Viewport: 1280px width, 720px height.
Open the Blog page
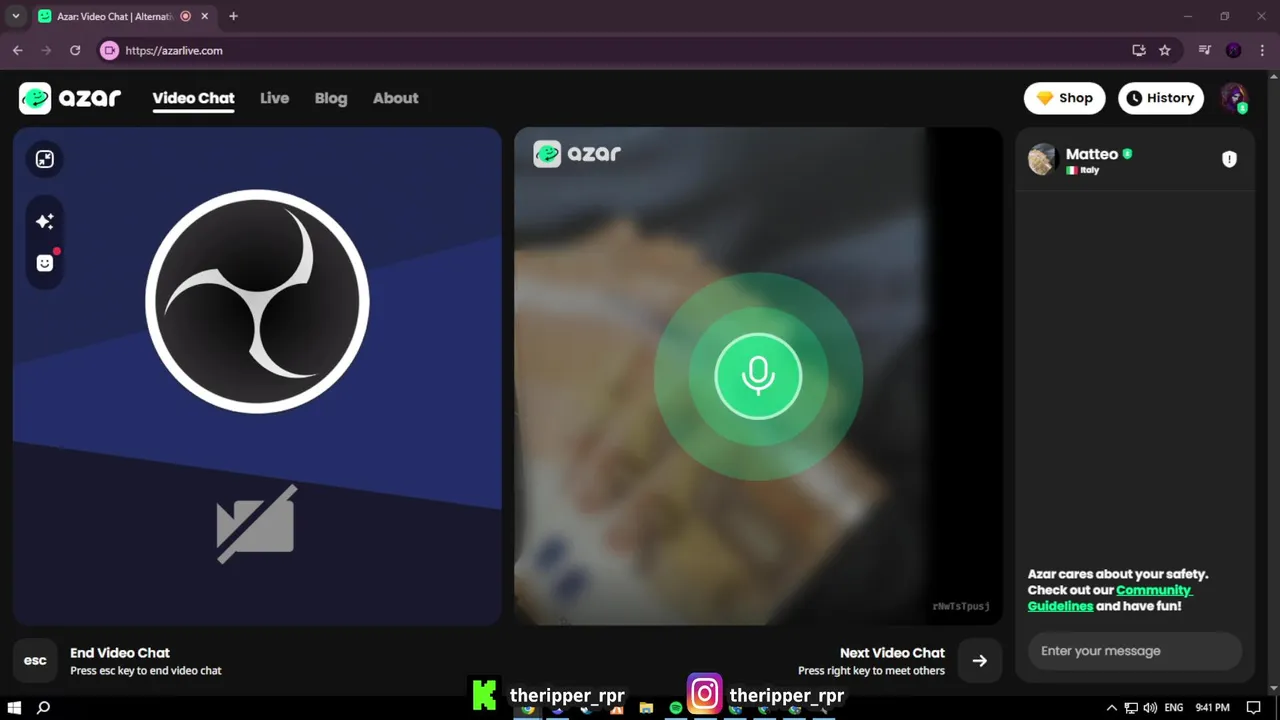331,98
